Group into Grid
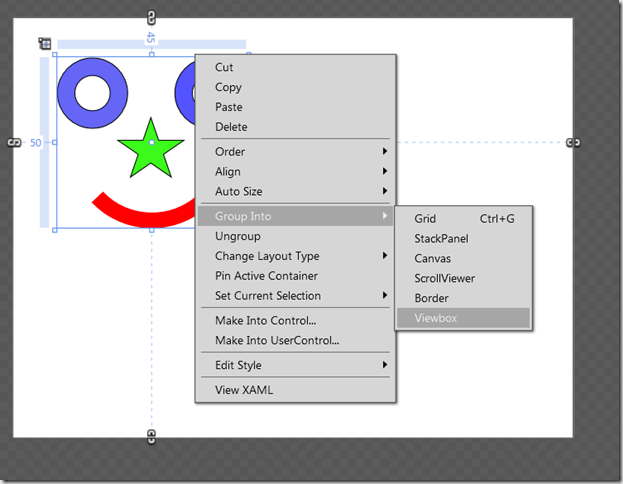This screenshot has height=484, width=623. tap(463, 219)
